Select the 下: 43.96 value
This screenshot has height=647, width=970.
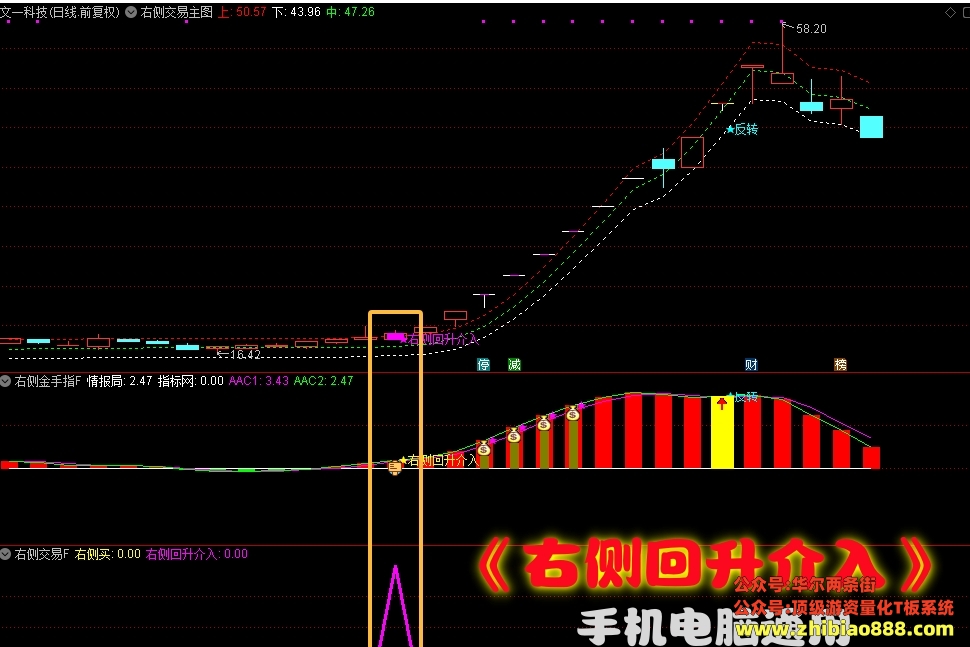[296, 12]
